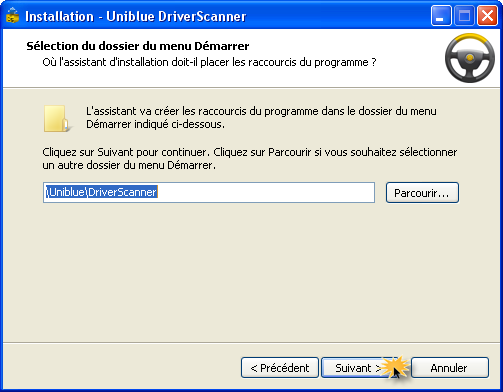This screenshot has width=503, height=392.
Task: Click the title 'Installation - Uniblue DriverScanner'
Action: click(136, 16)
